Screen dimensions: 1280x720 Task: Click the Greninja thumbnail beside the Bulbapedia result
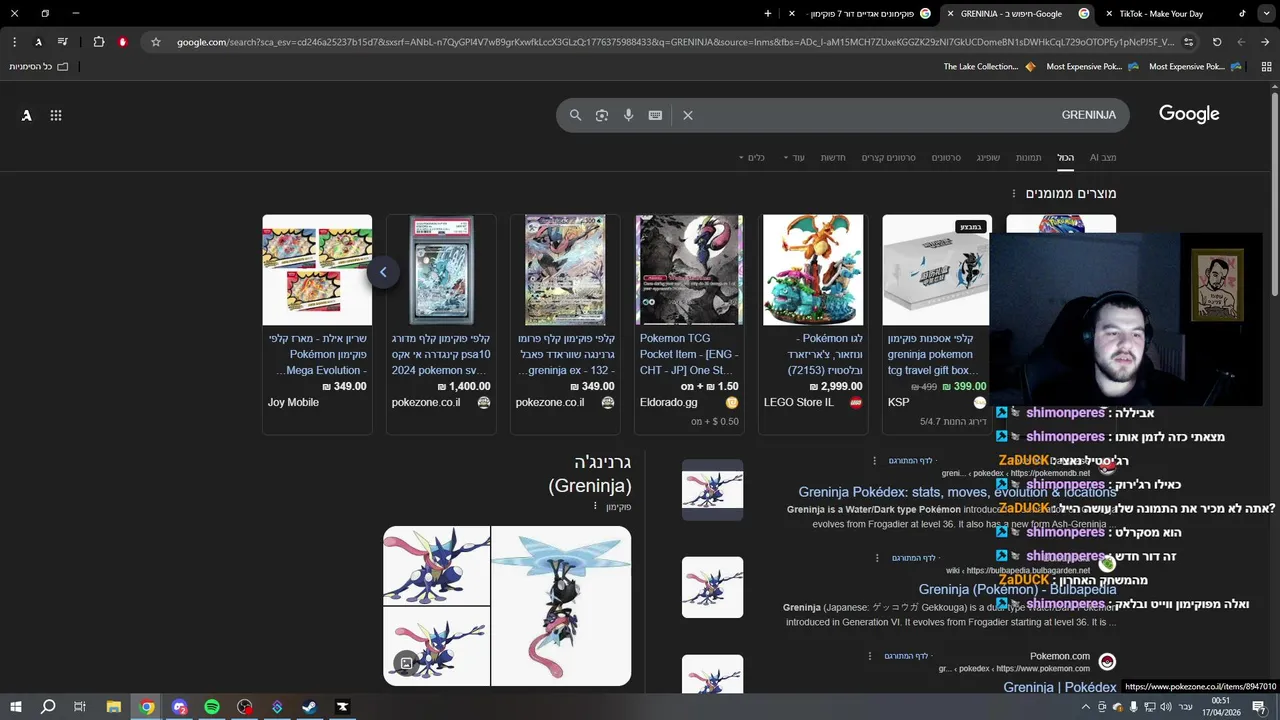(x=712, y=587)
